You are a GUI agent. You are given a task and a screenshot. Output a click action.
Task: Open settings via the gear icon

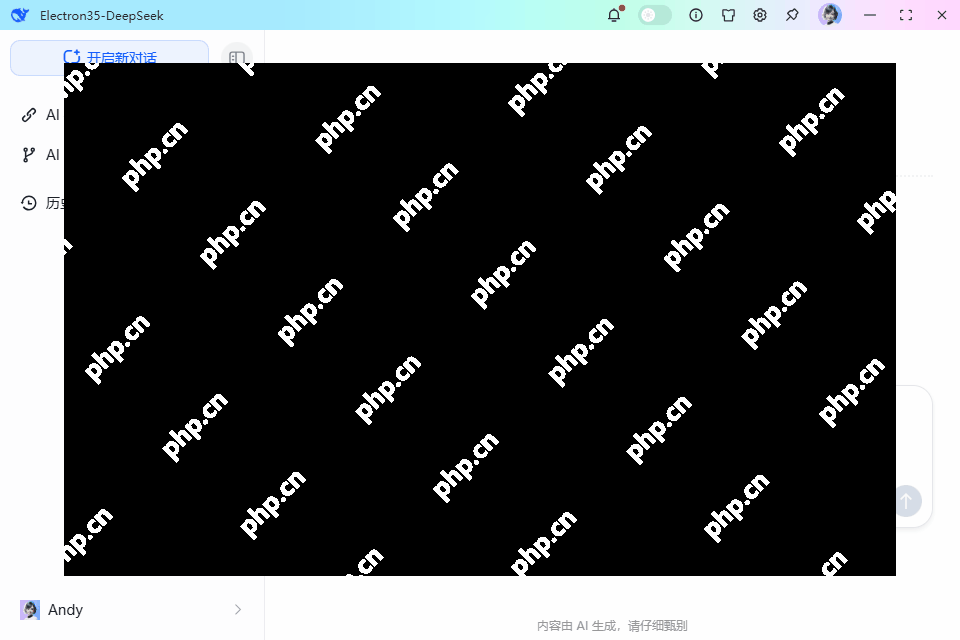(x=760, y=15)
